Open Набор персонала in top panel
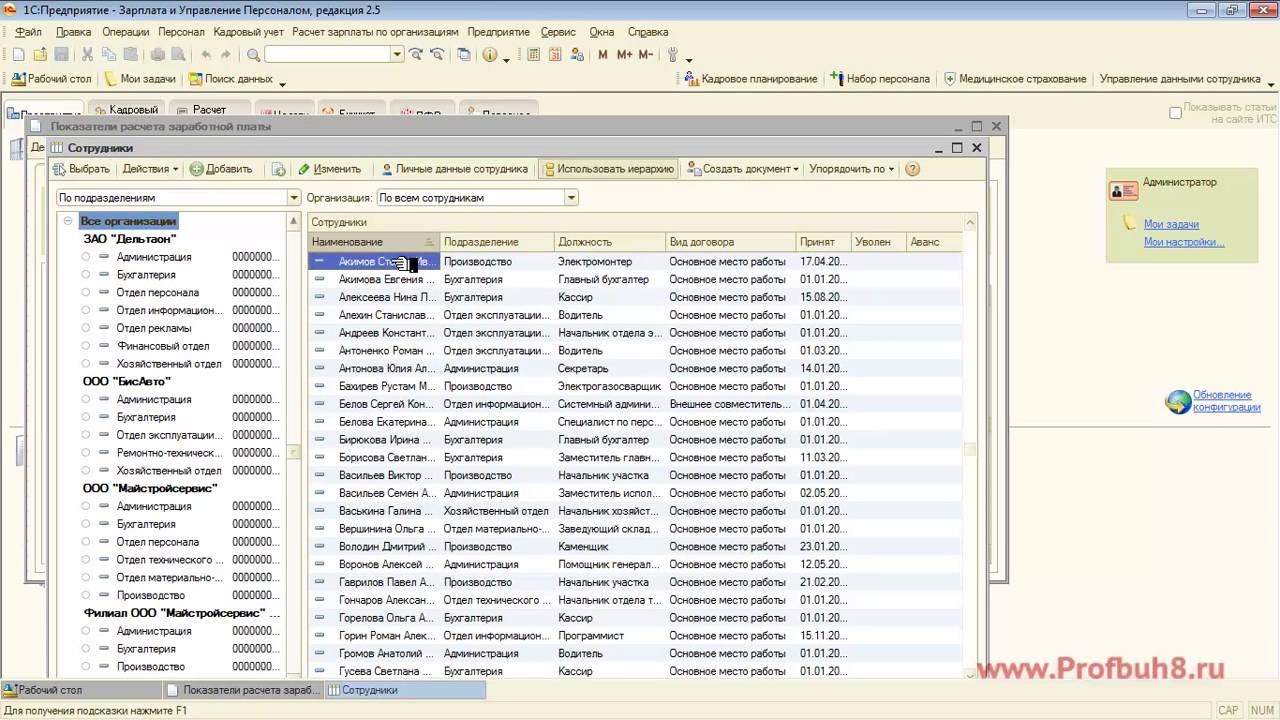 click(x=879, y=79)
